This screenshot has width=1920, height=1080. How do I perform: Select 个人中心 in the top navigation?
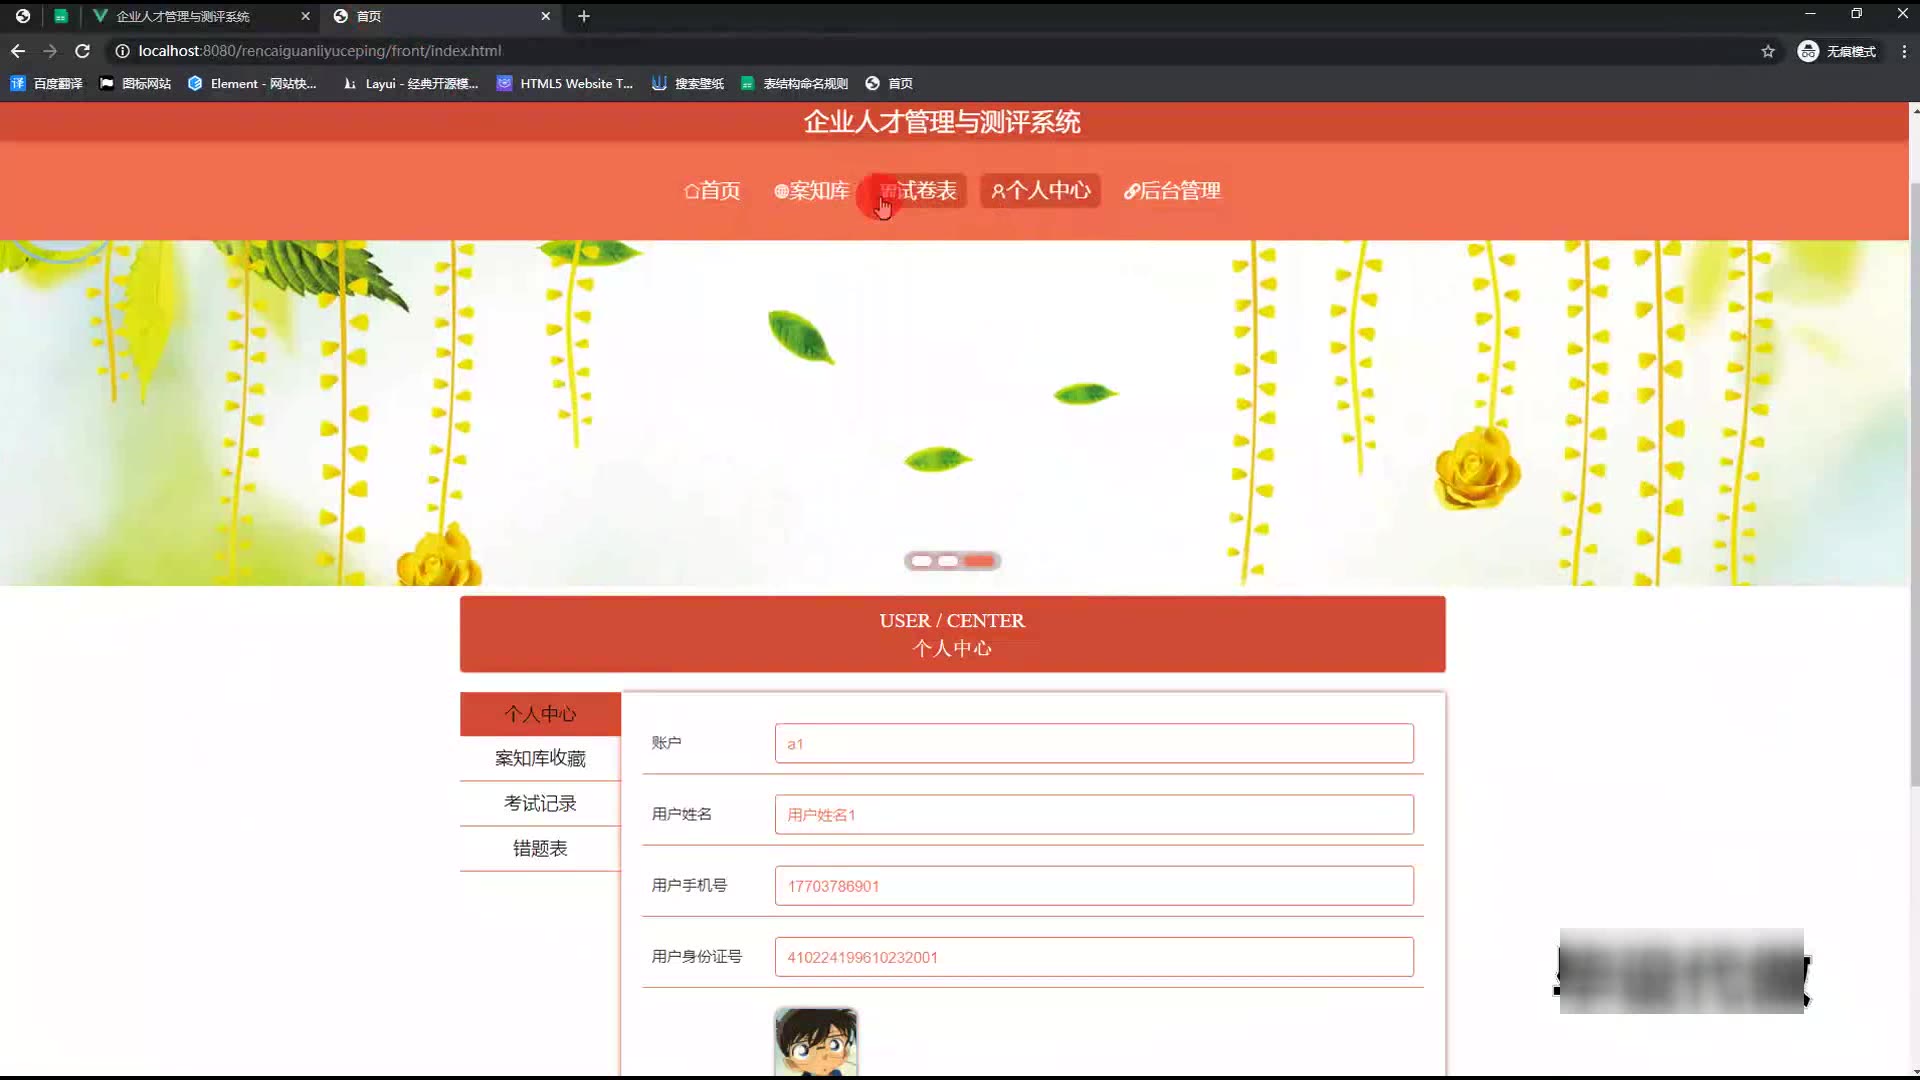point(1040,191)
